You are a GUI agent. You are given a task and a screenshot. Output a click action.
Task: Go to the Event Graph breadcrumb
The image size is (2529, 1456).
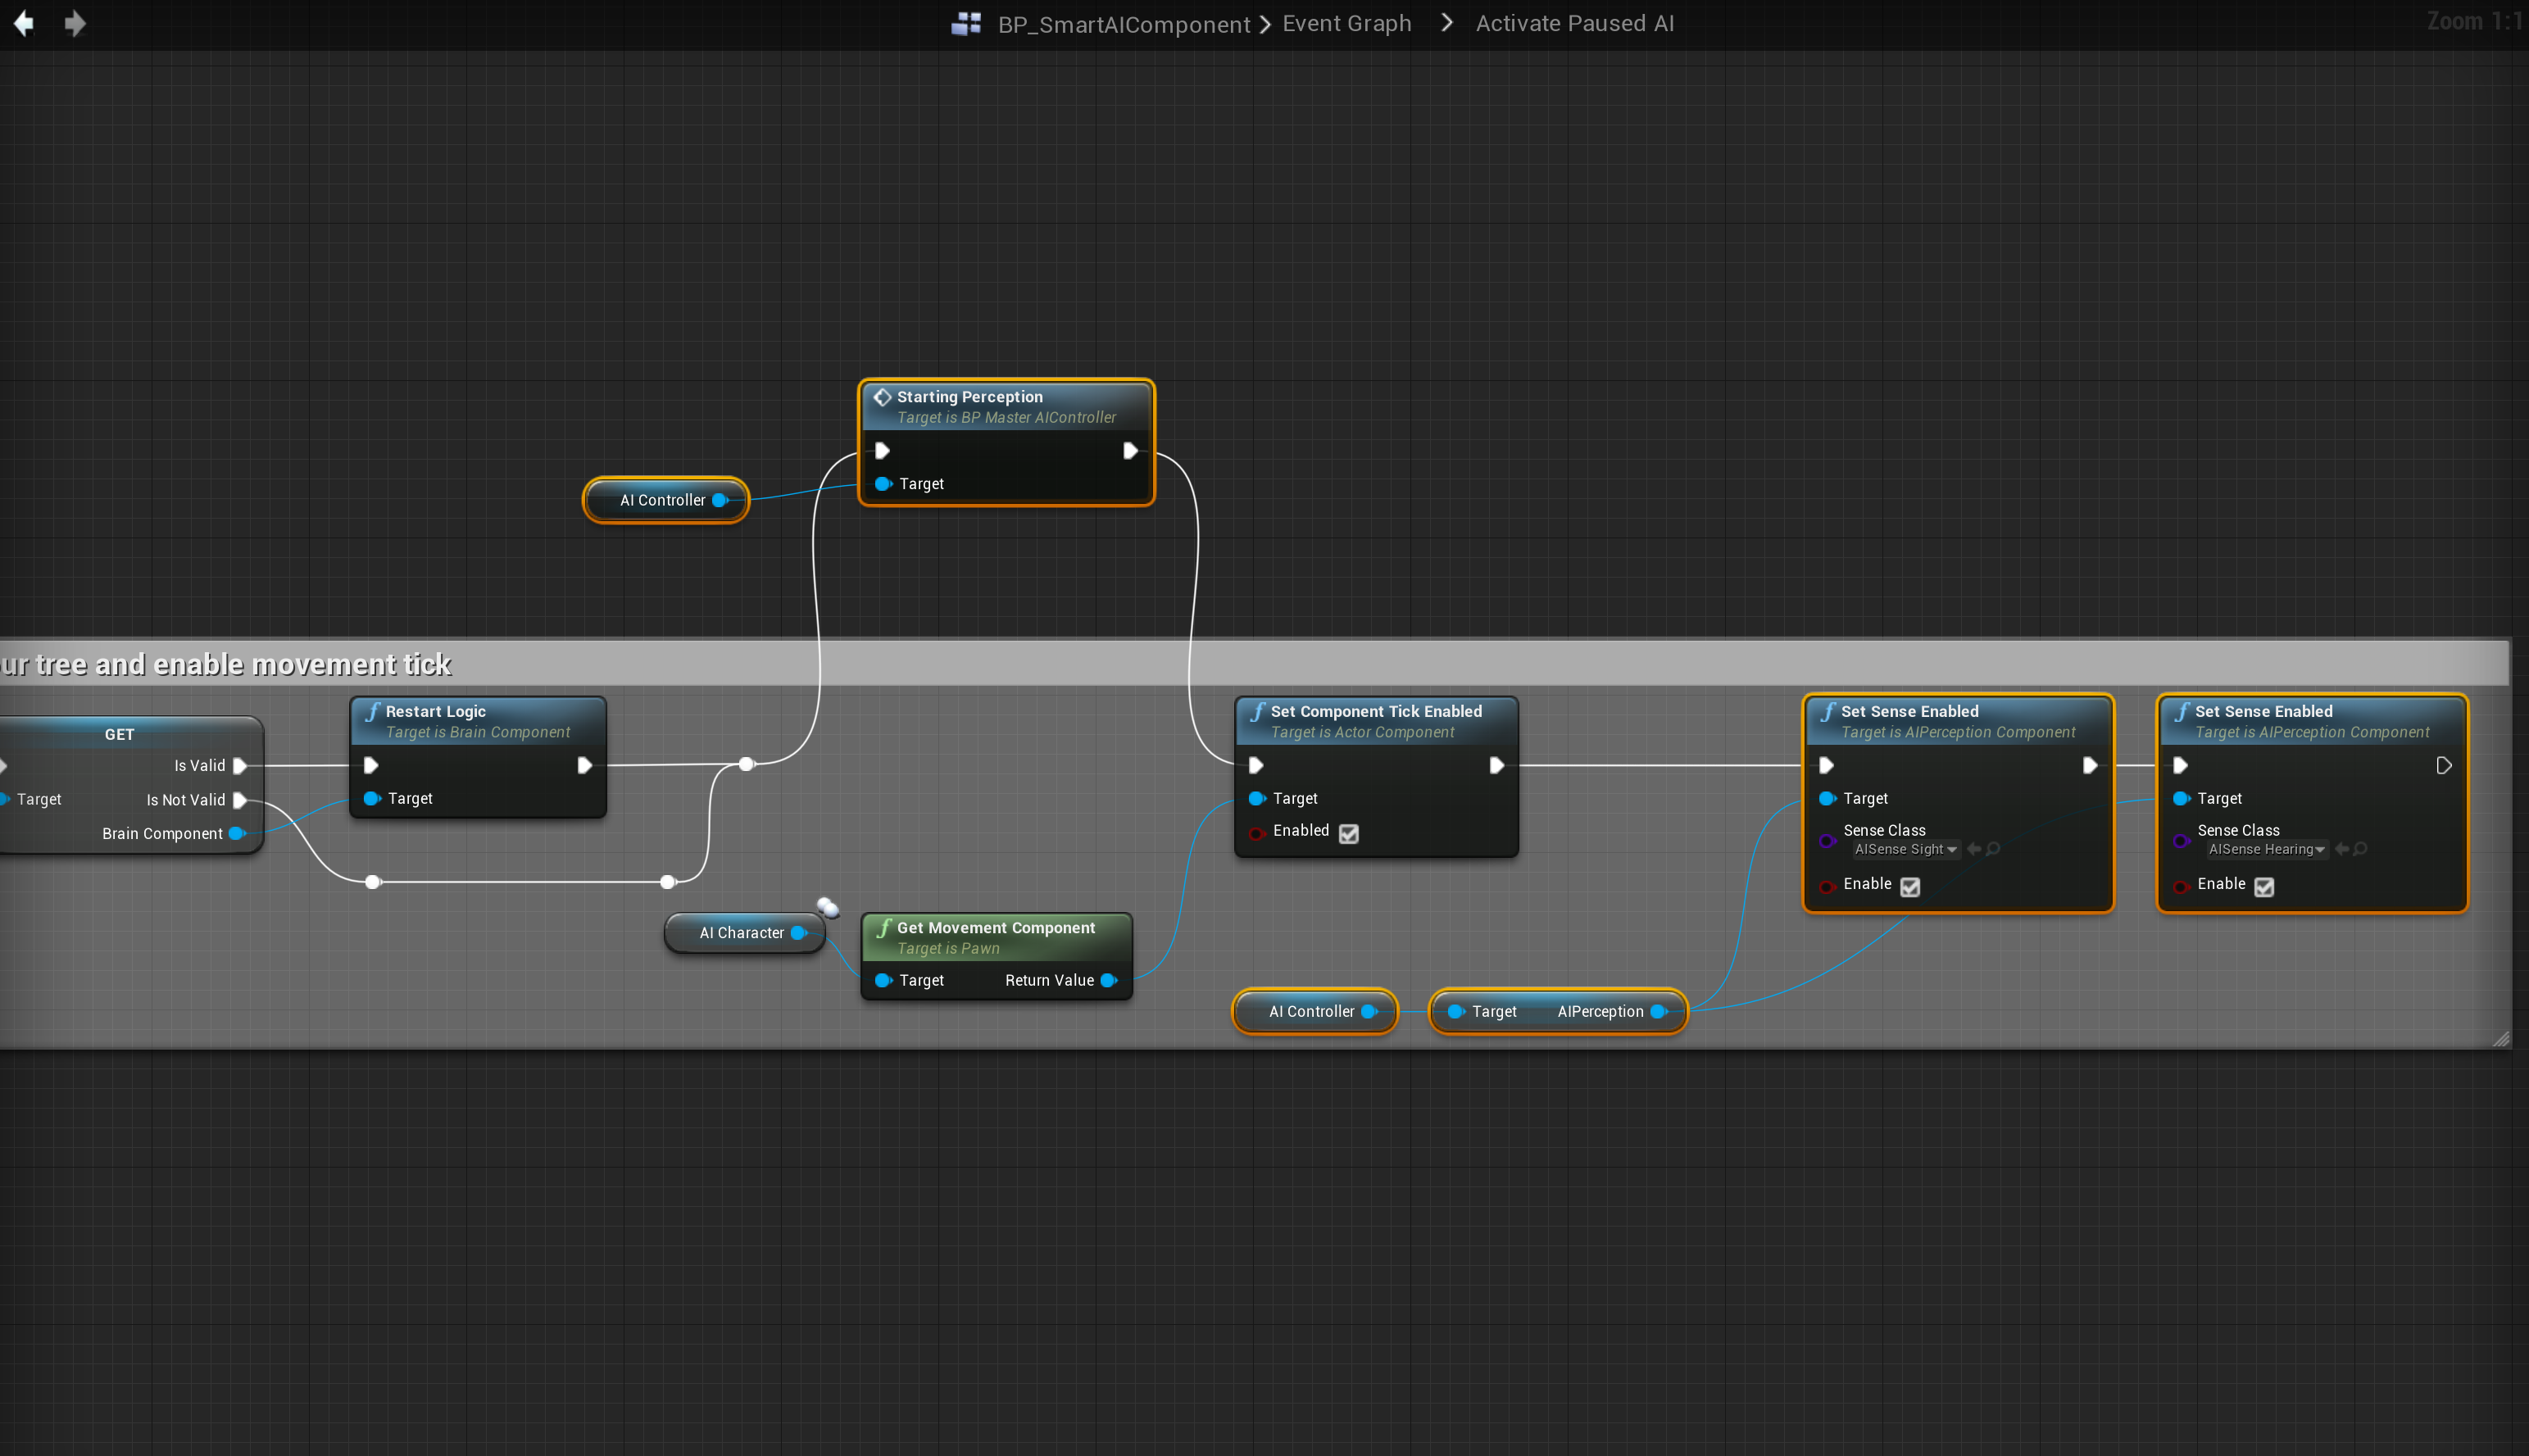[1346, 23]
